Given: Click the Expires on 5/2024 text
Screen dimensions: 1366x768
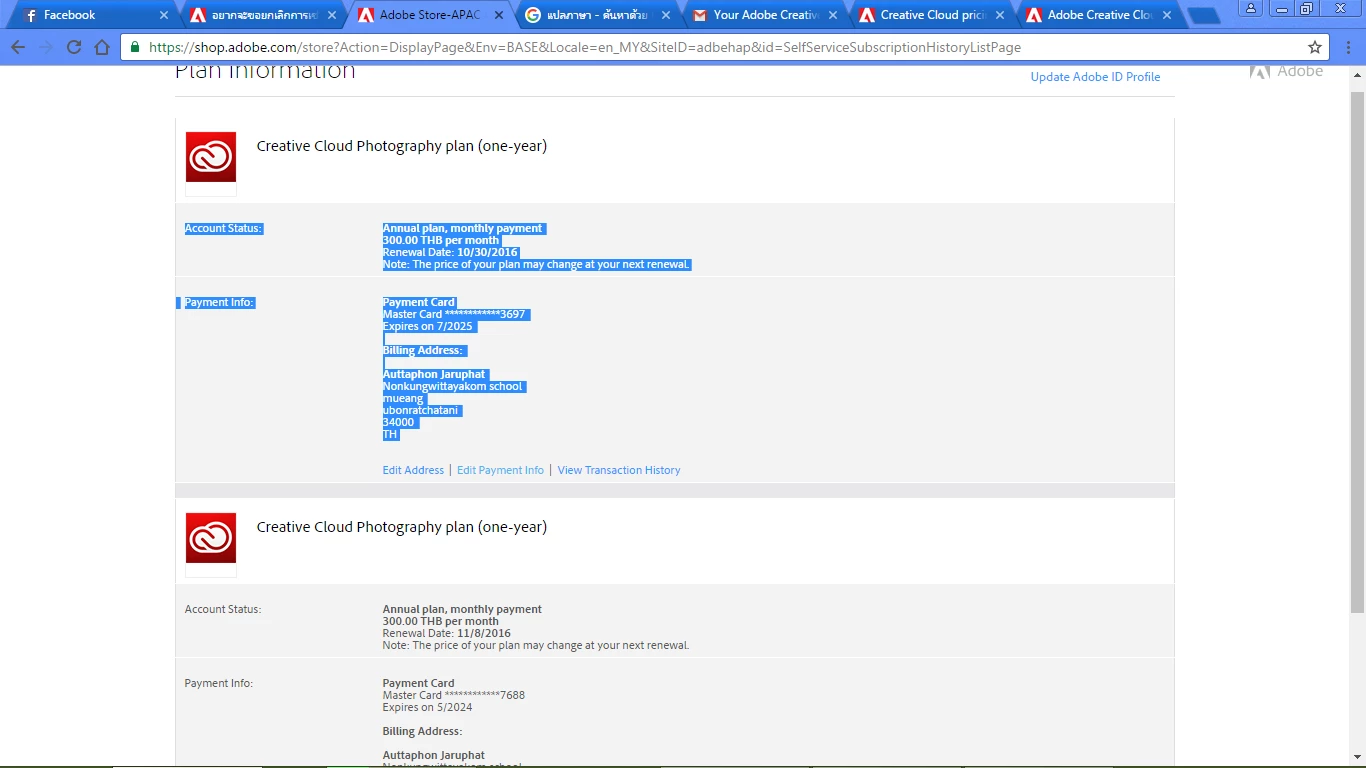Looking at the screenshot, I should click(428, 707).
